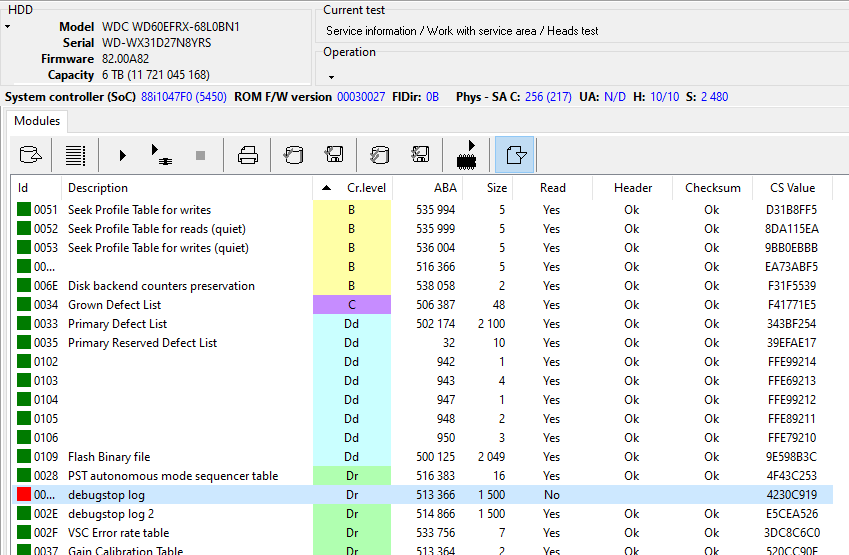Click module Id 0103

(45, 381)
